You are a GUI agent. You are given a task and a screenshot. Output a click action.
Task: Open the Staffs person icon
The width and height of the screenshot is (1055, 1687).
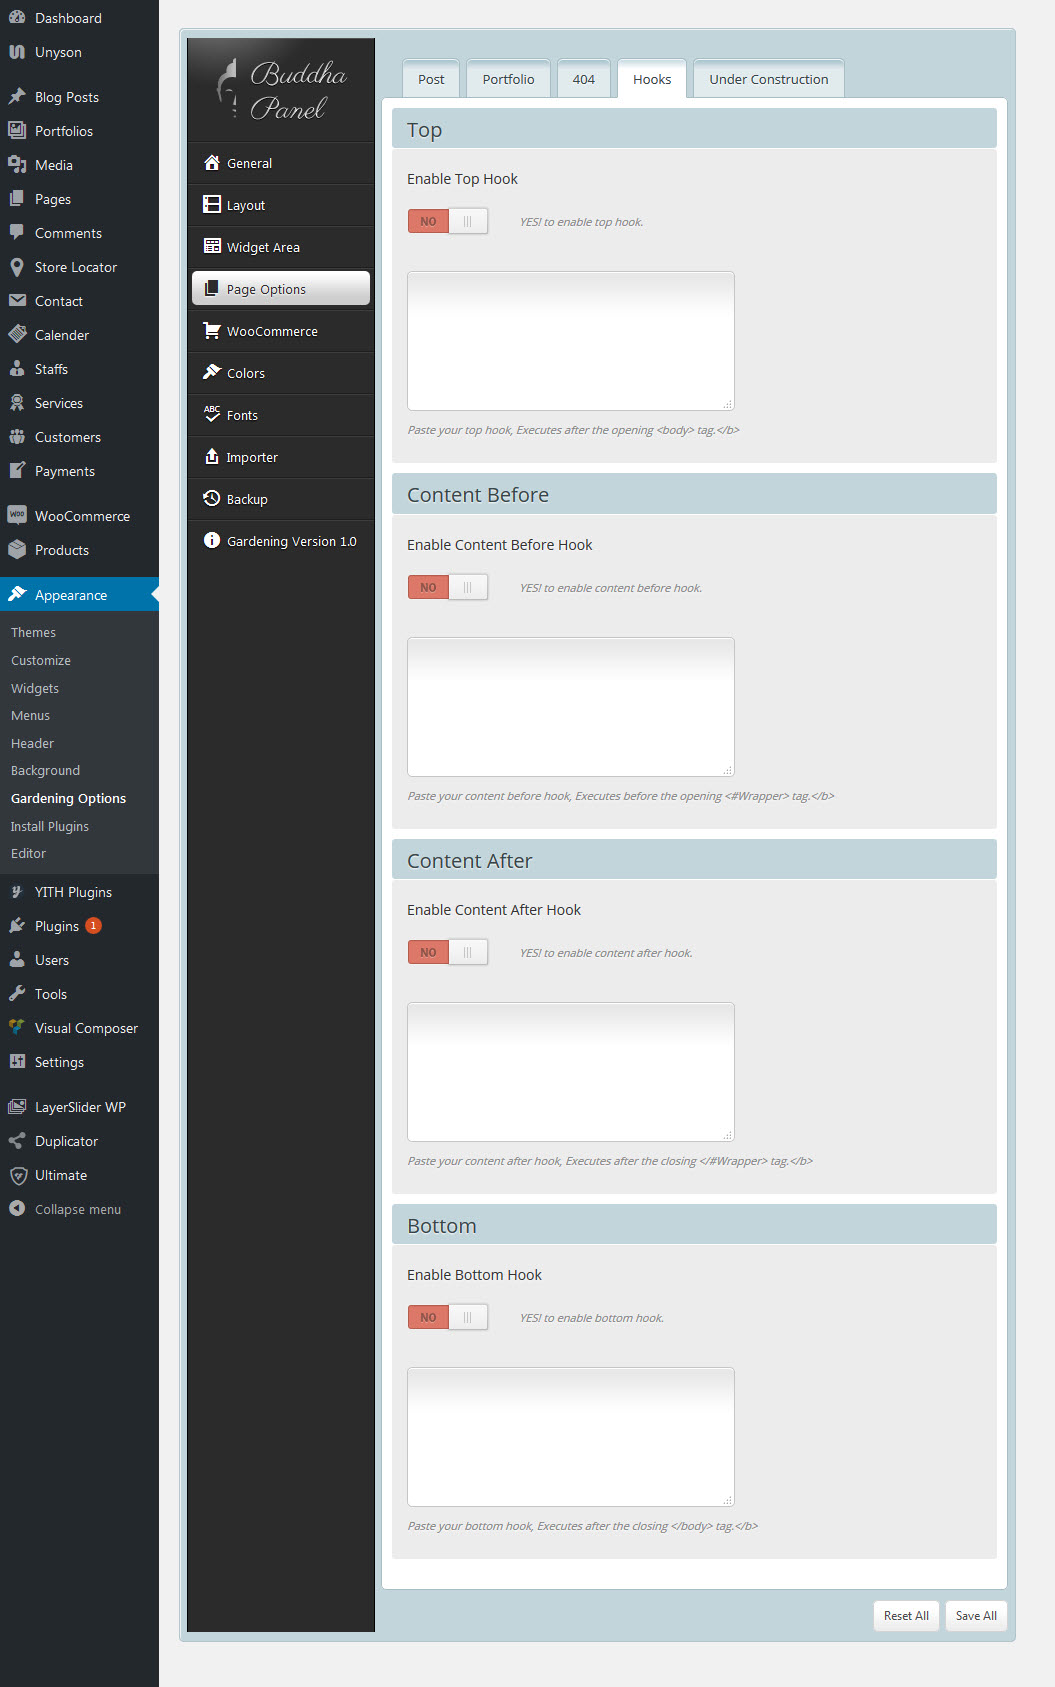pyautogui.click(x=17, y=369)
